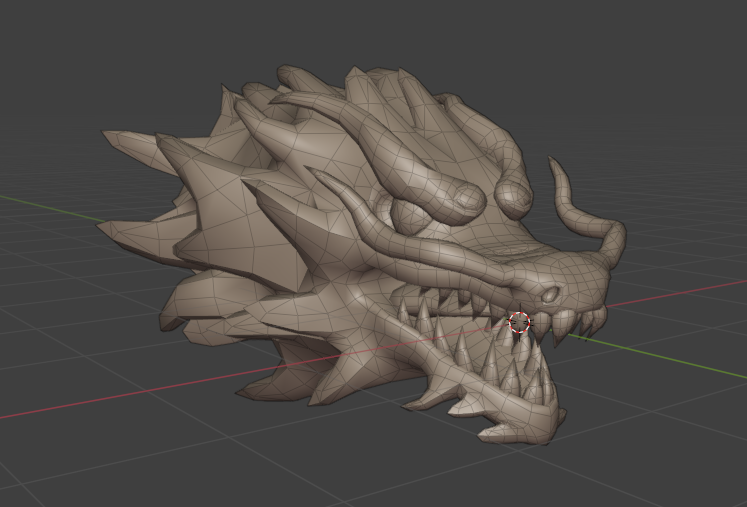Click the dragon's spherical eyeball
Screen dimensions: 747x507
[x=411, y=215]
